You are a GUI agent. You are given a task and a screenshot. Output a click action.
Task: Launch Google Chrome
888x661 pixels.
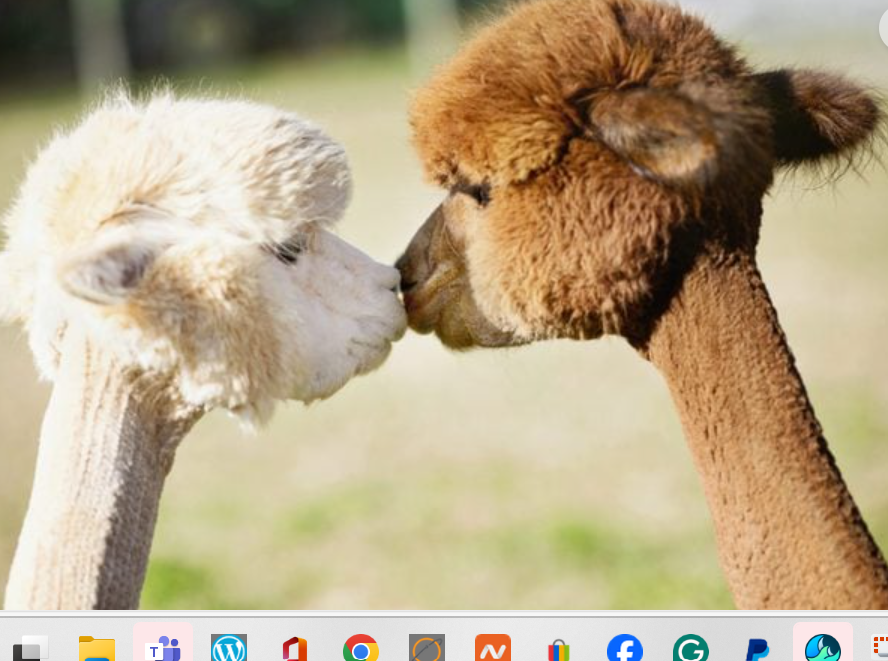point(360,648)
